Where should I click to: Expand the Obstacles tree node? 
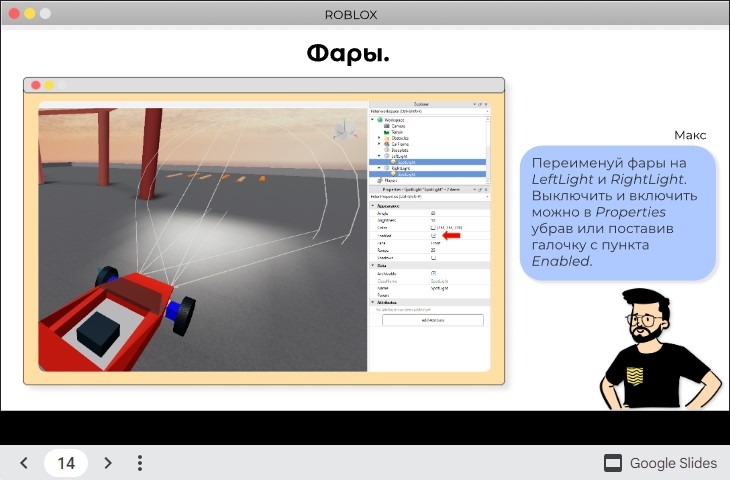379,138
